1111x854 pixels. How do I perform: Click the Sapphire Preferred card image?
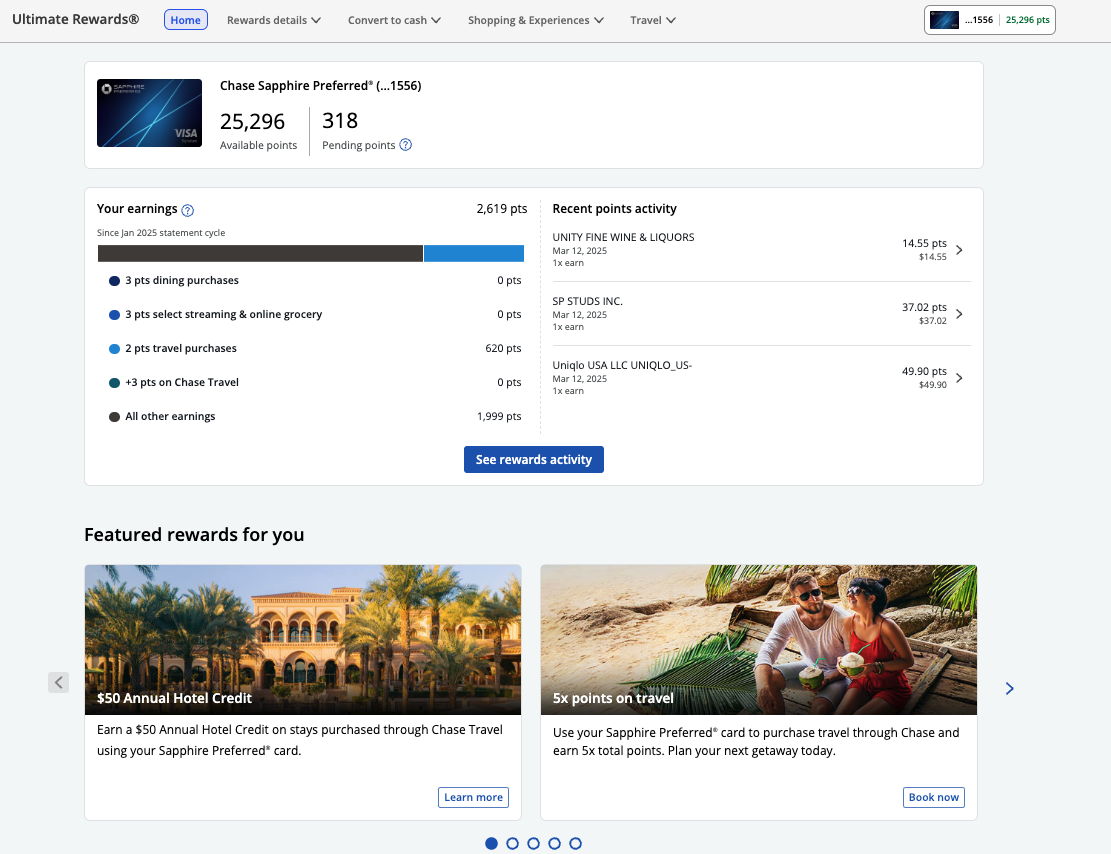pyautogui.click(x=150, y=113)
